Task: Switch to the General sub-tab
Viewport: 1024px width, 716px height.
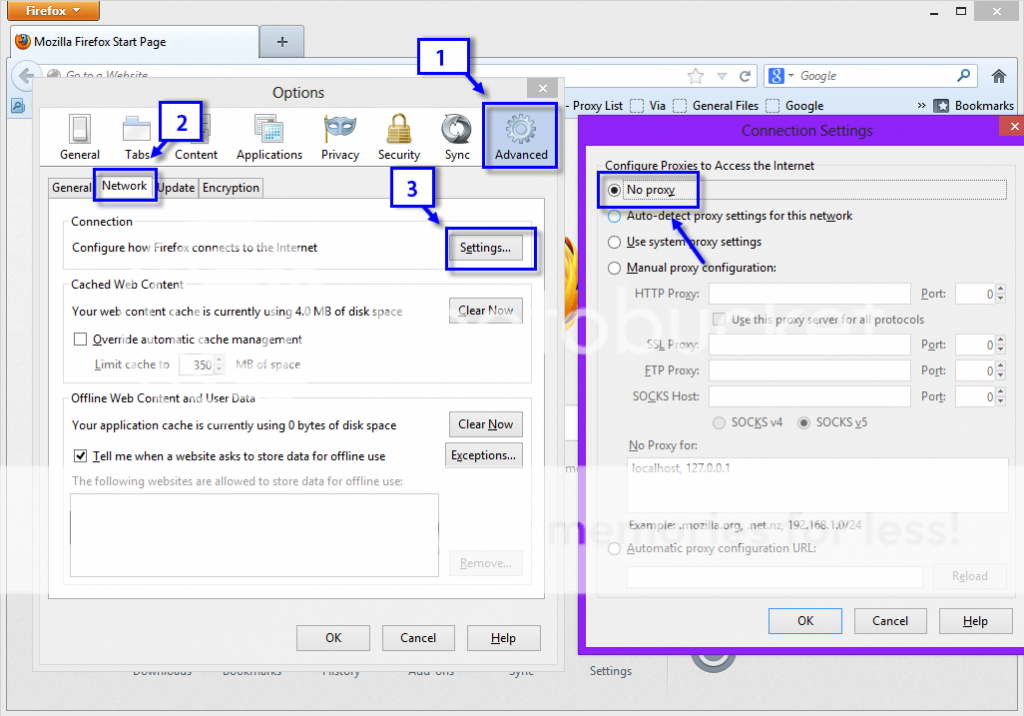Action: click(71, 187)
